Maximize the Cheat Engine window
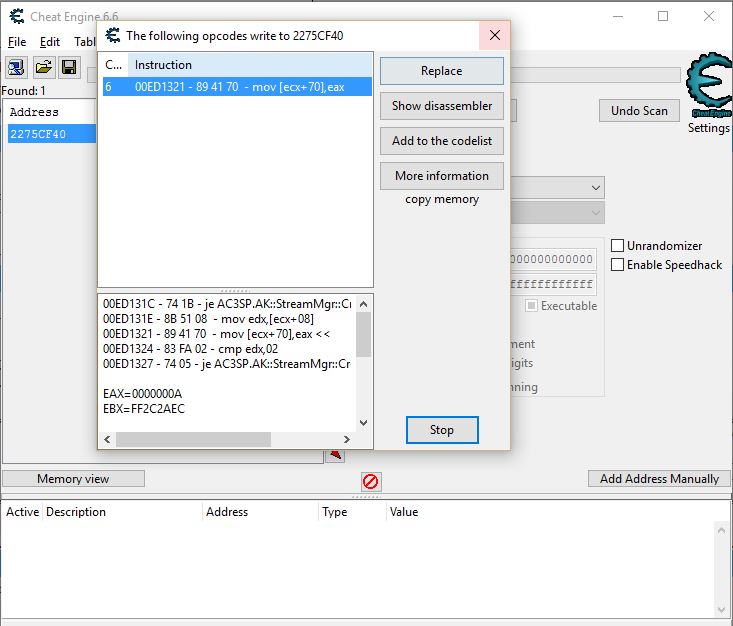 click(663, 16)
